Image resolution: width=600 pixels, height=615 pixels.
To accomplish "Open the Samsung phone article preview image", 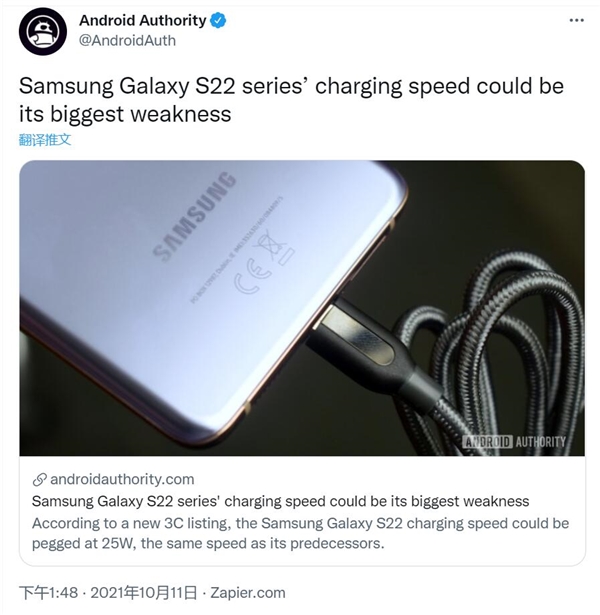I will click(302, 308).
